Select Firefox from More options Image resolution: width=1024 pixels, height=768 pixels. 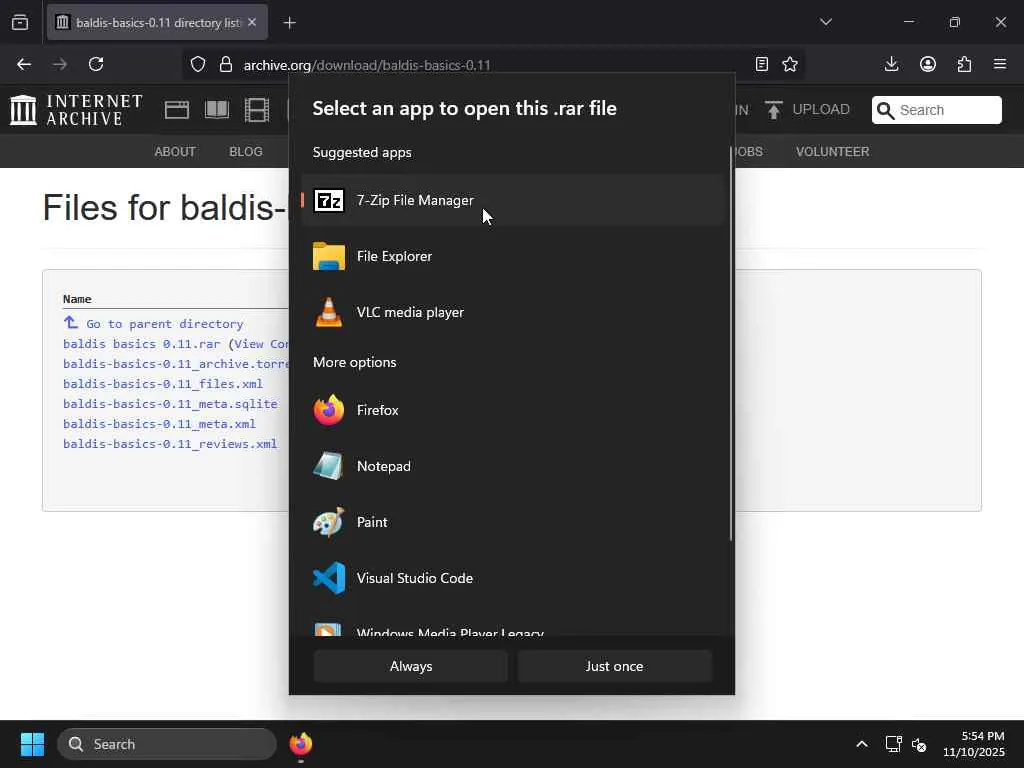pos(513,410)
